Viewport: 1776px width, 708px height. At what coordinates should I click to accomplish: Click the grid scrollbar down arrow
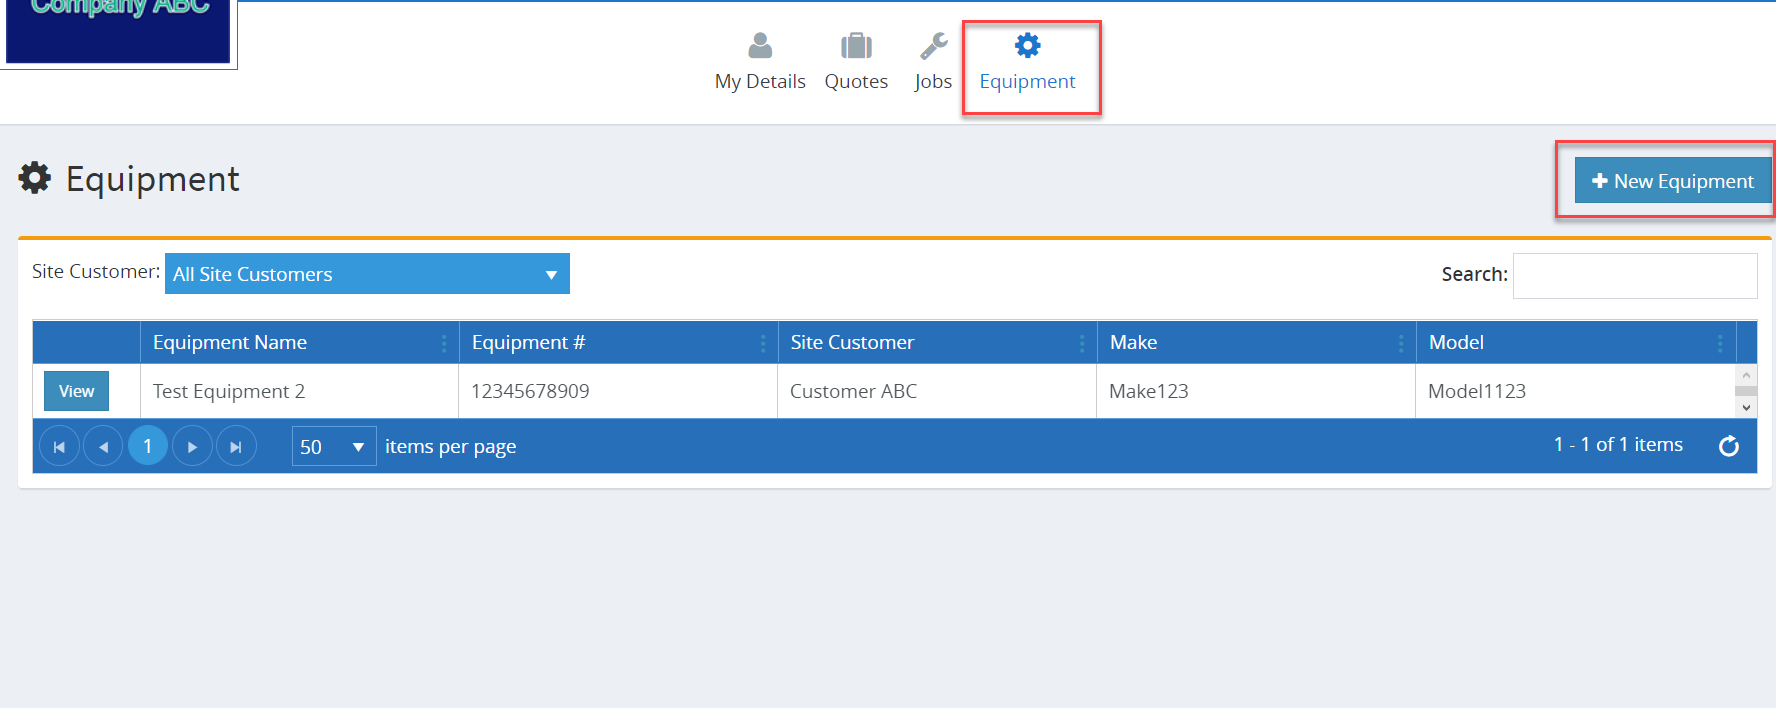(1746, 408)
